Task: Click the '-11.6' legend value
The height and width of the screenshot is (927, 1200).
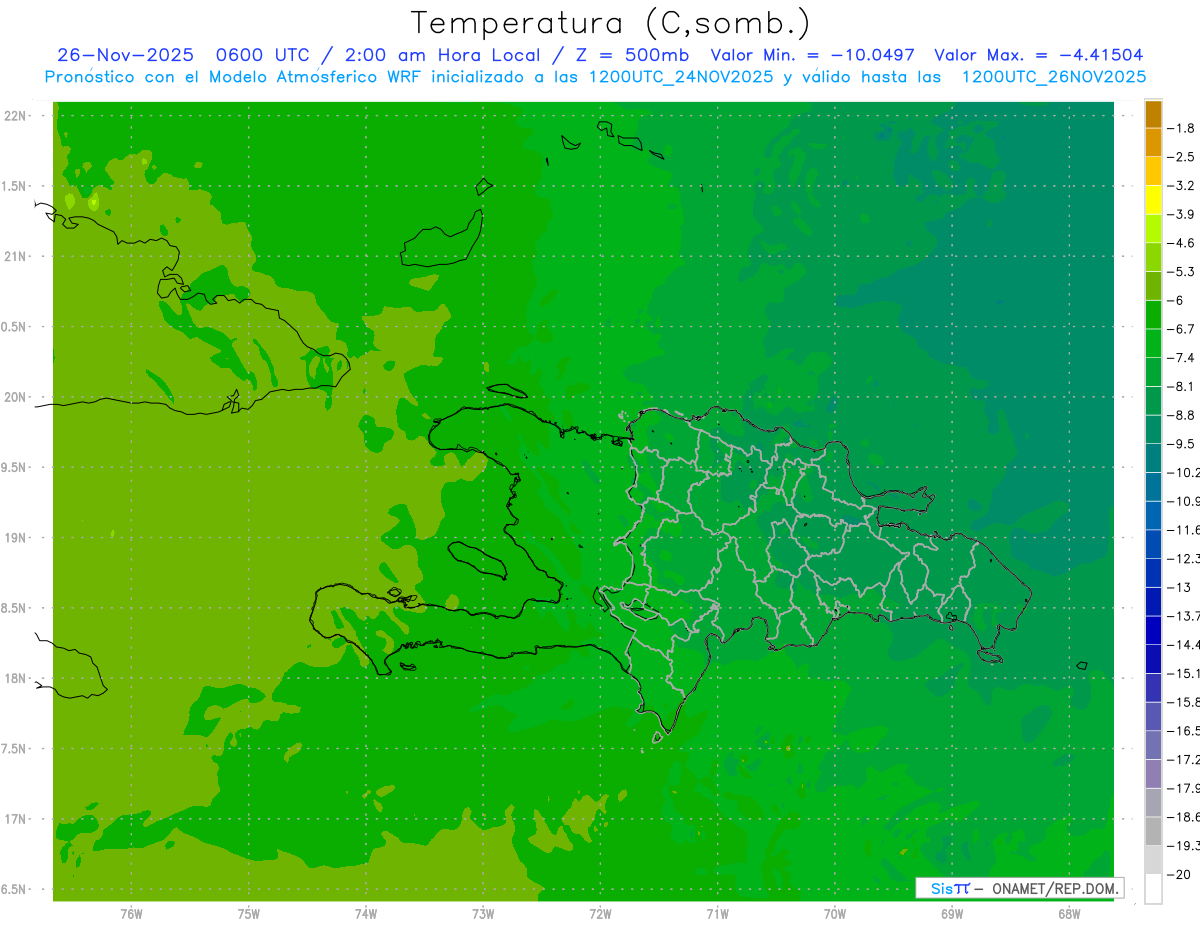Action: tap(1183, 530)
